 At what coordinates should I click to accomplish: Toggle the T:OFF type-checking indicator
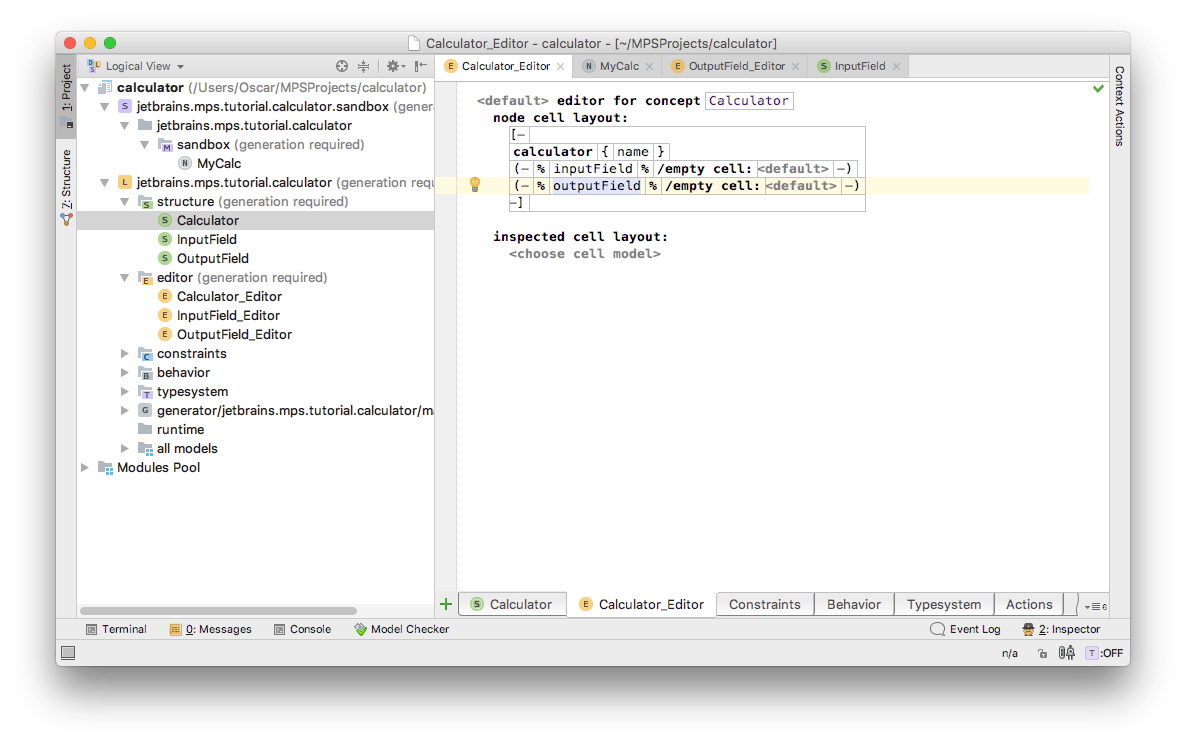(x=1104, y=653)
